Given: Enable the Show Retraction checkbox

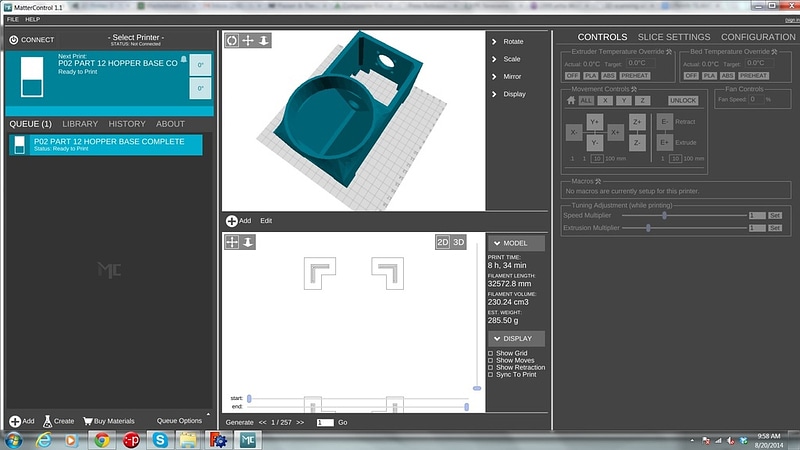Looking at the screenshot, I should [x=490, y=367].
